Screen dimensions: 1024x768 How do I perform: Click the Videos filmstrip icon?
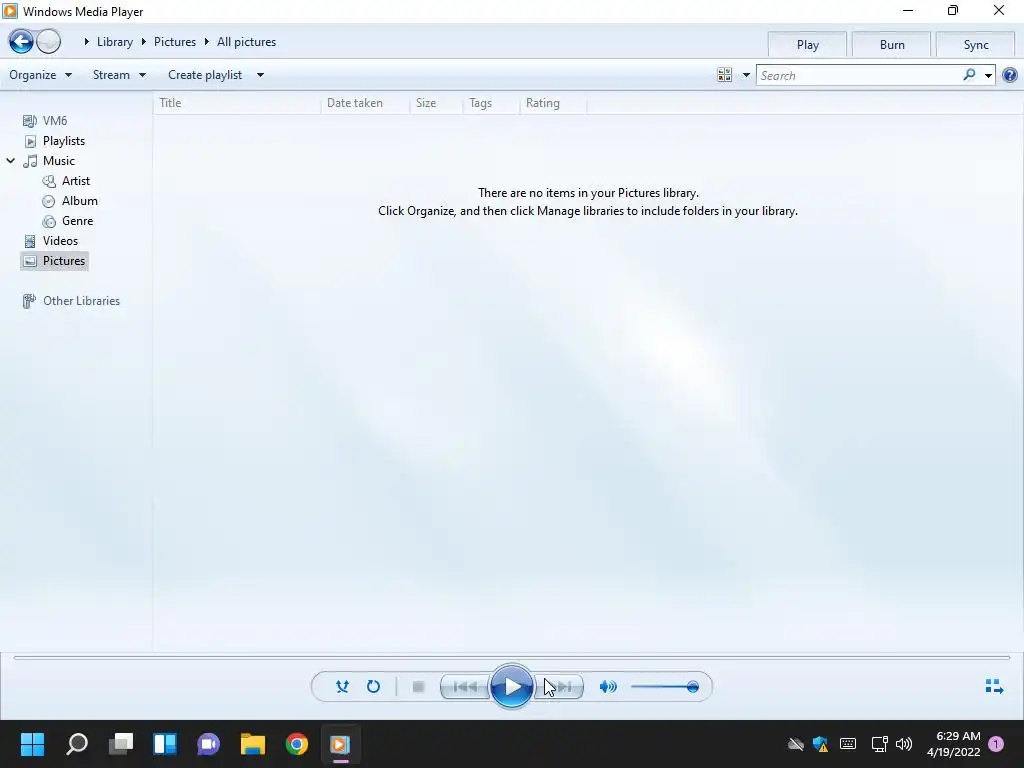point(30,242)
